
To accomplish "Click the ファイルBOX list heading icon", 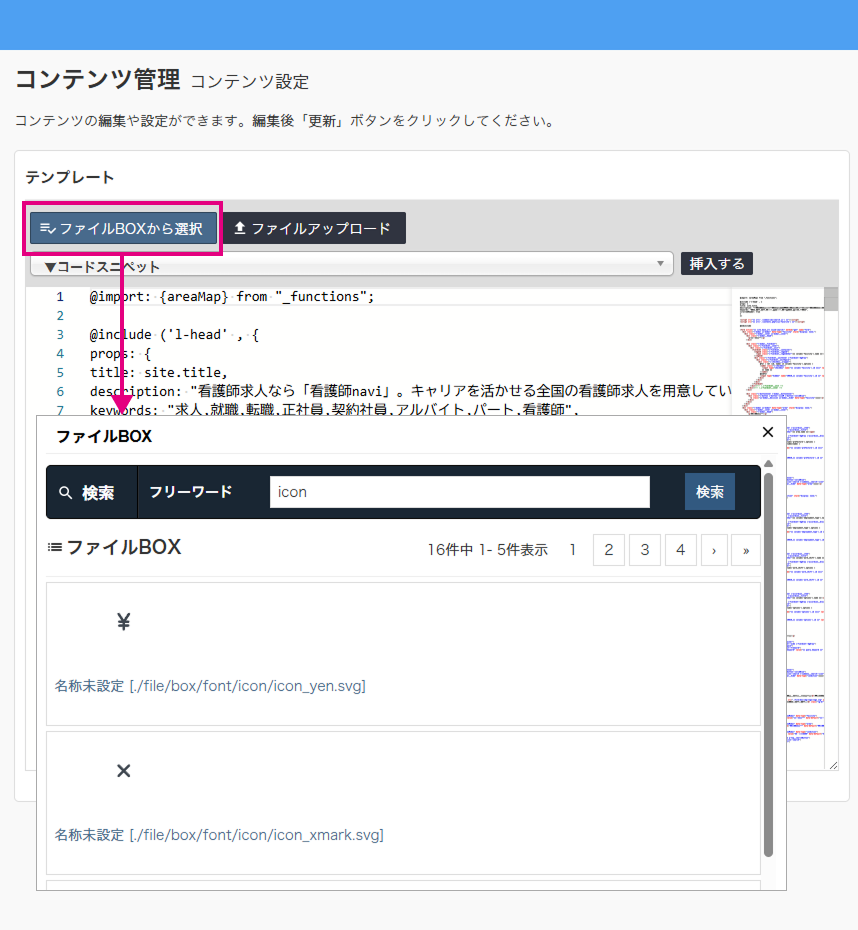I will 55,547.
